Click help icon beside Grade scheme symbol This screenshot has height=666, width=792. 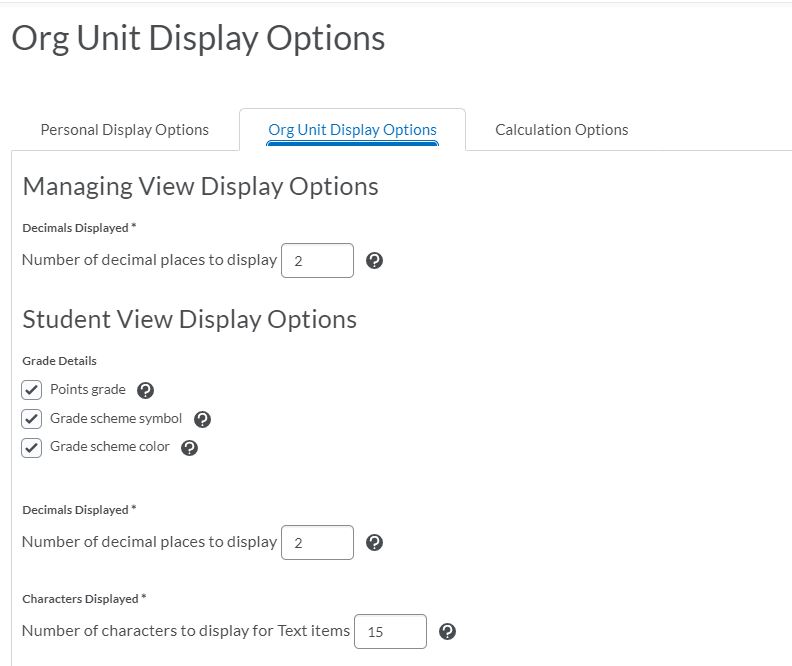click(x=202, y=419)
